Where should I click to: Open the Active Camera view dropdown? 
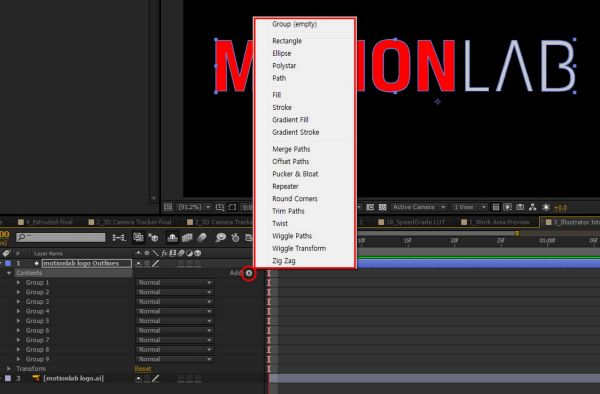[419, 207]
